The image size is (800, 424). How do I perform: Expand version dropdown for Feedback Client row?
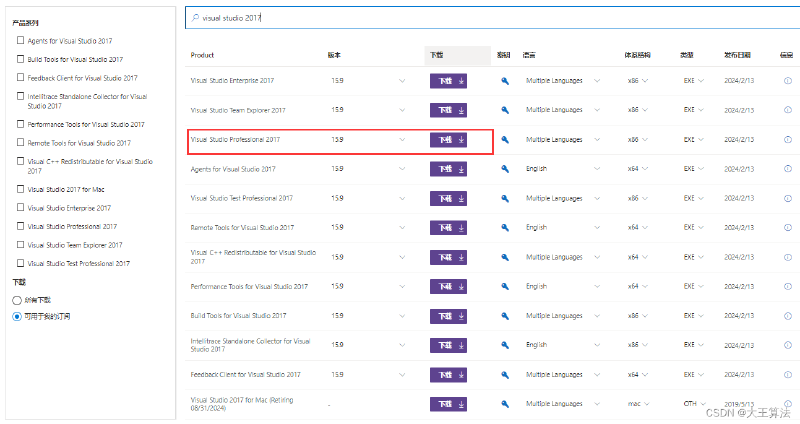click(402, 375)
